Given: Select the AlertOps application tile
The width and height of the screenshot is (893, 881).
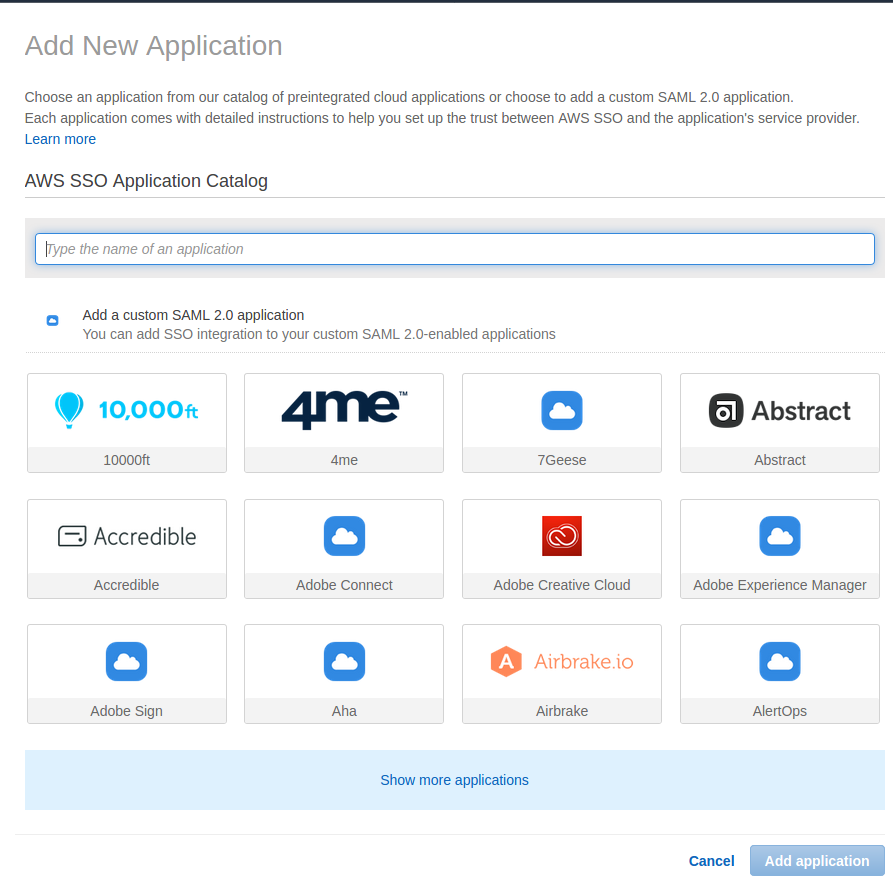Looking at the screenshot, I should pyautogui.click(x=779, y=673).
